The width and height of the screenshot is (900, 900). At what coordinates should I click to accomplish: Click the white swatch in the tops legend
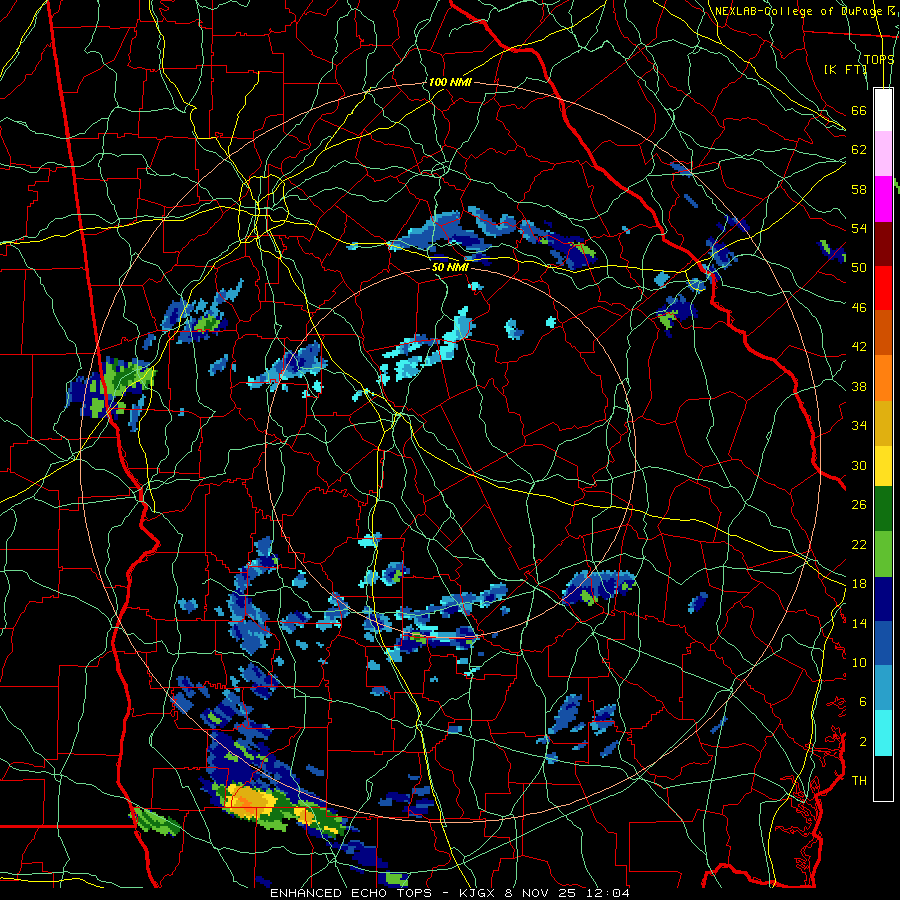(x=883, y=110)
